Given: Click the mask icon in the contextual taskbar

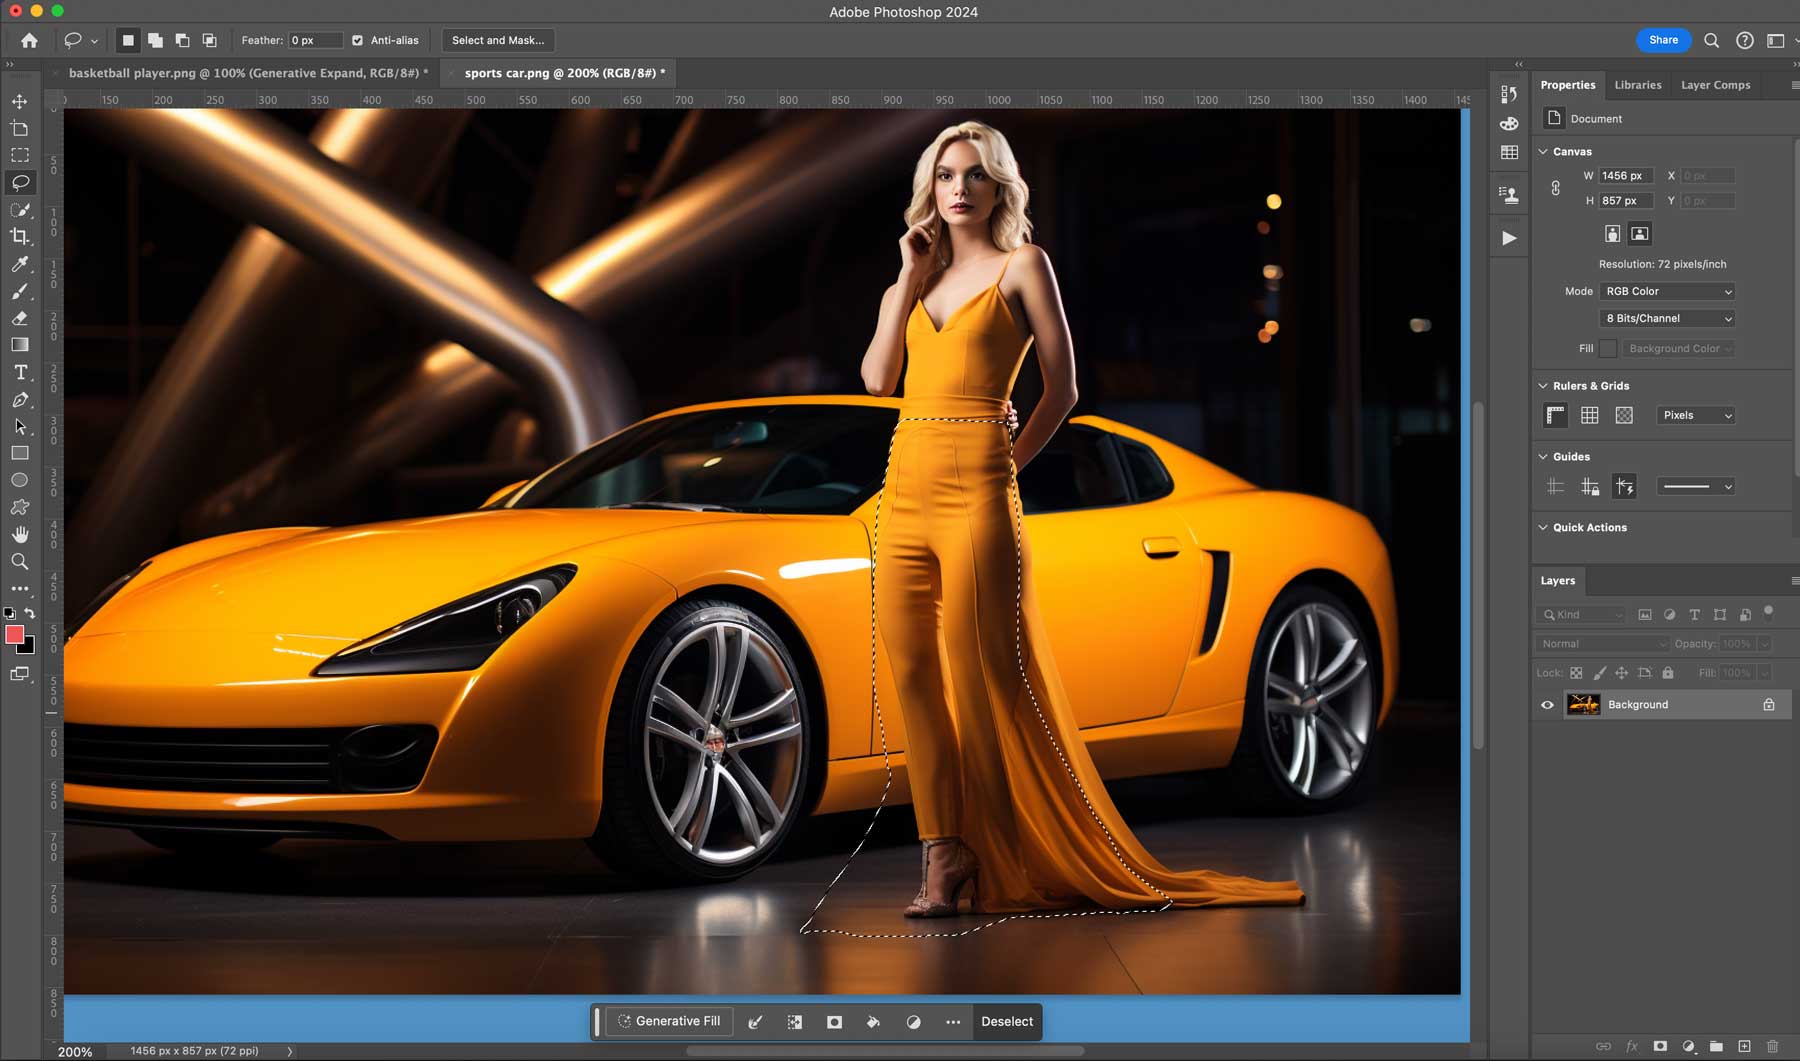Looking at the screenshot, I should pyautogui.click(x=834, y=1022).
